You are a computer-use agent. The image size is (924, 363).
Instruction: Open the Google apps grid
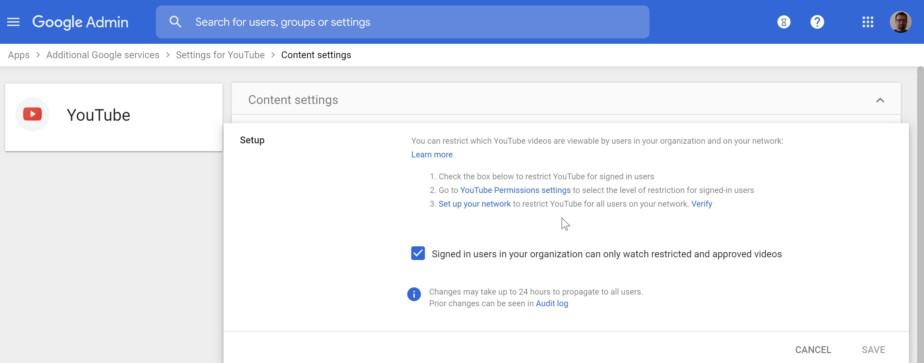coord(867,22)
